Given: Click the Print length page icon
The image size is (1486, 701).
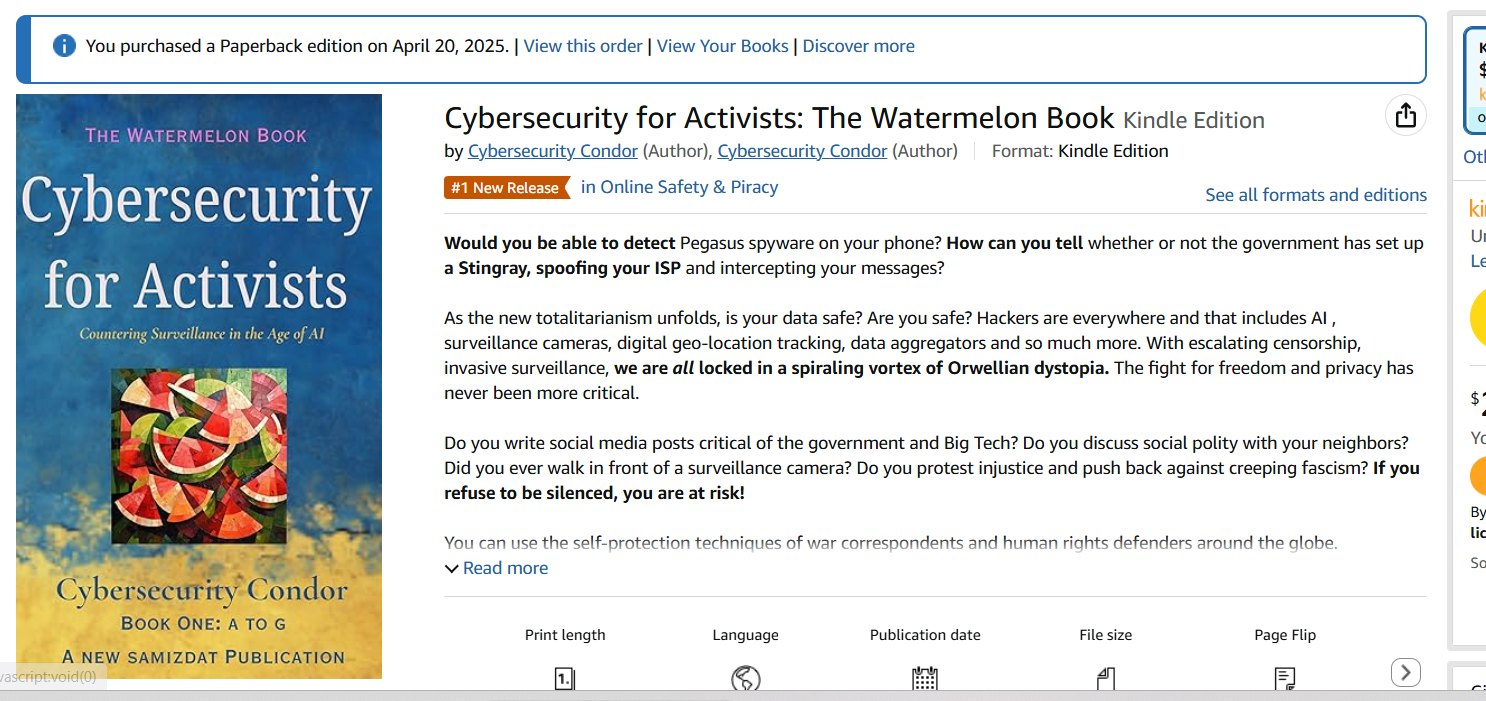Looking at the screenshot, I should 565,680.
